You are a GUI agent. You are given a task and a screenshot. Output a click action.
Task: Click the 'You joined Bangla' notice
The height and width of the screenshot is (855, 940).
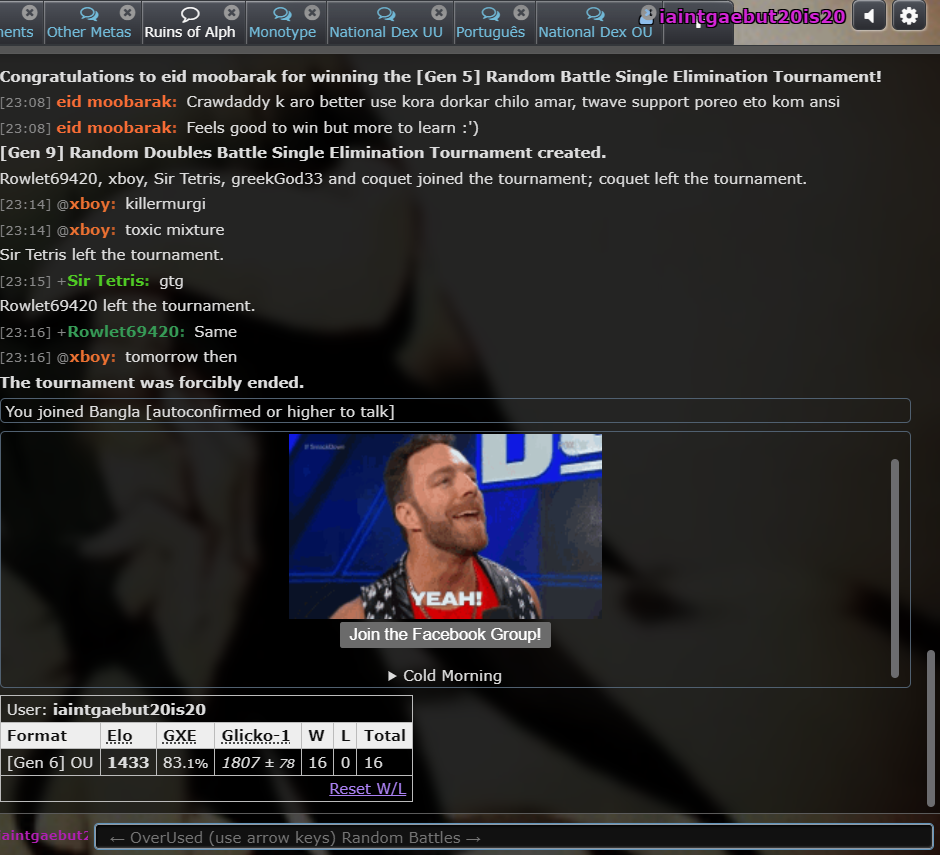[455, 411]
